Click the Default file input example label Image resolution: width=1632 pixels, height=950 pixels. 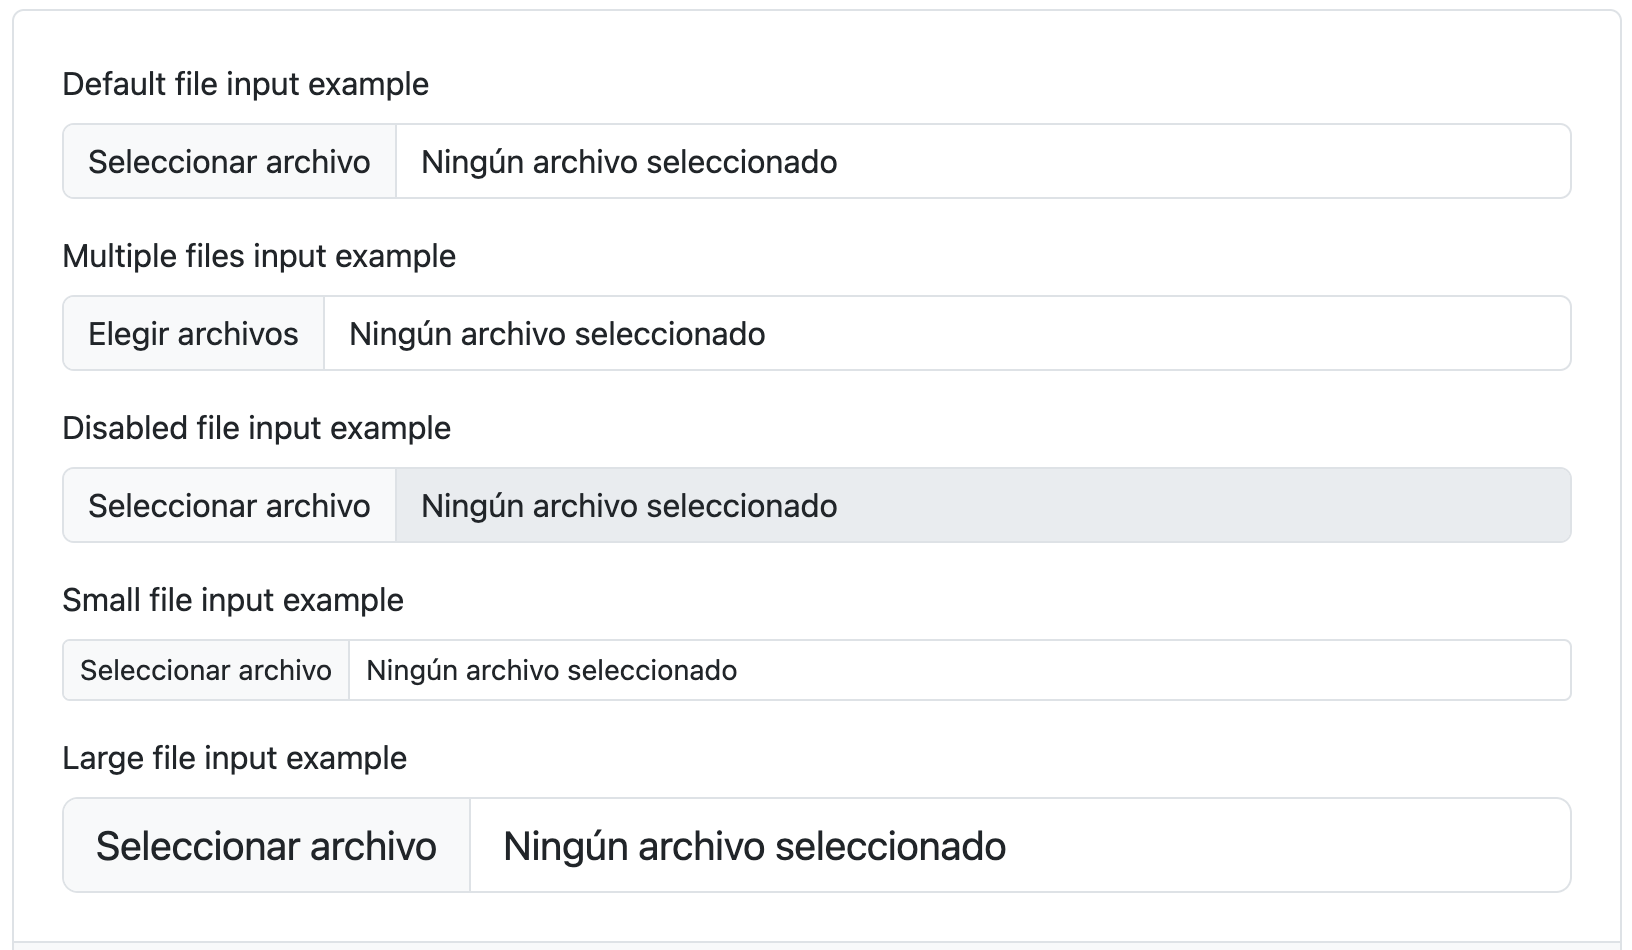click(x=245, y=84)
